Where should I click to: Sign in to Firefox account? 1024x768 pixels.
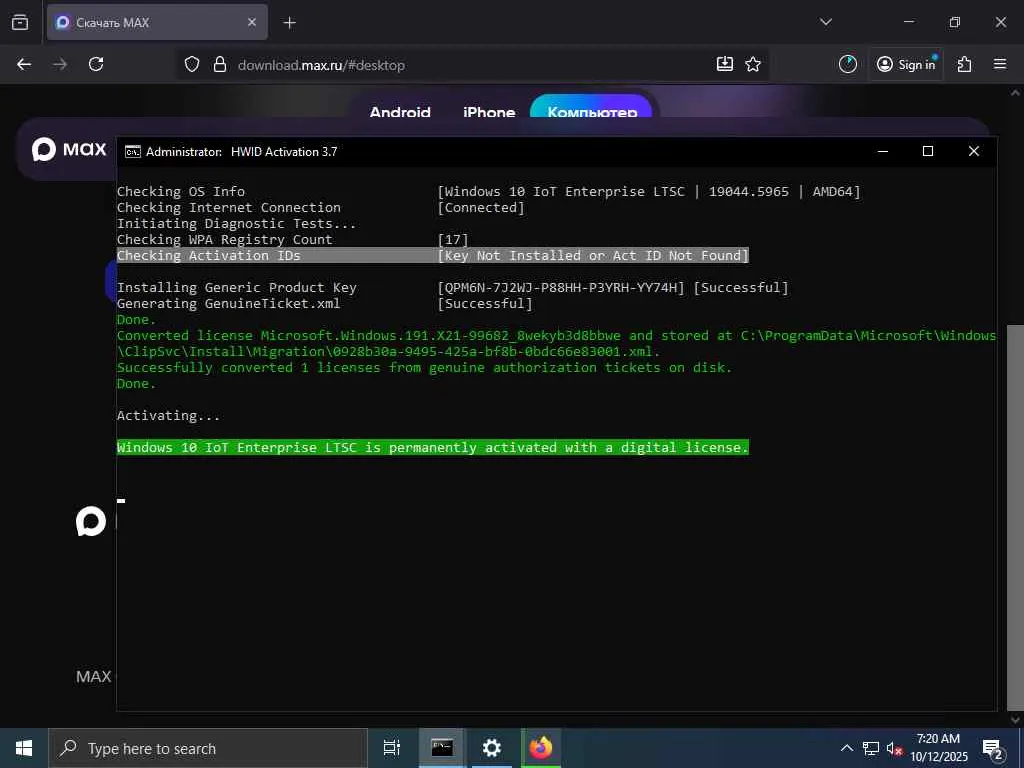[x=906, y=64]
